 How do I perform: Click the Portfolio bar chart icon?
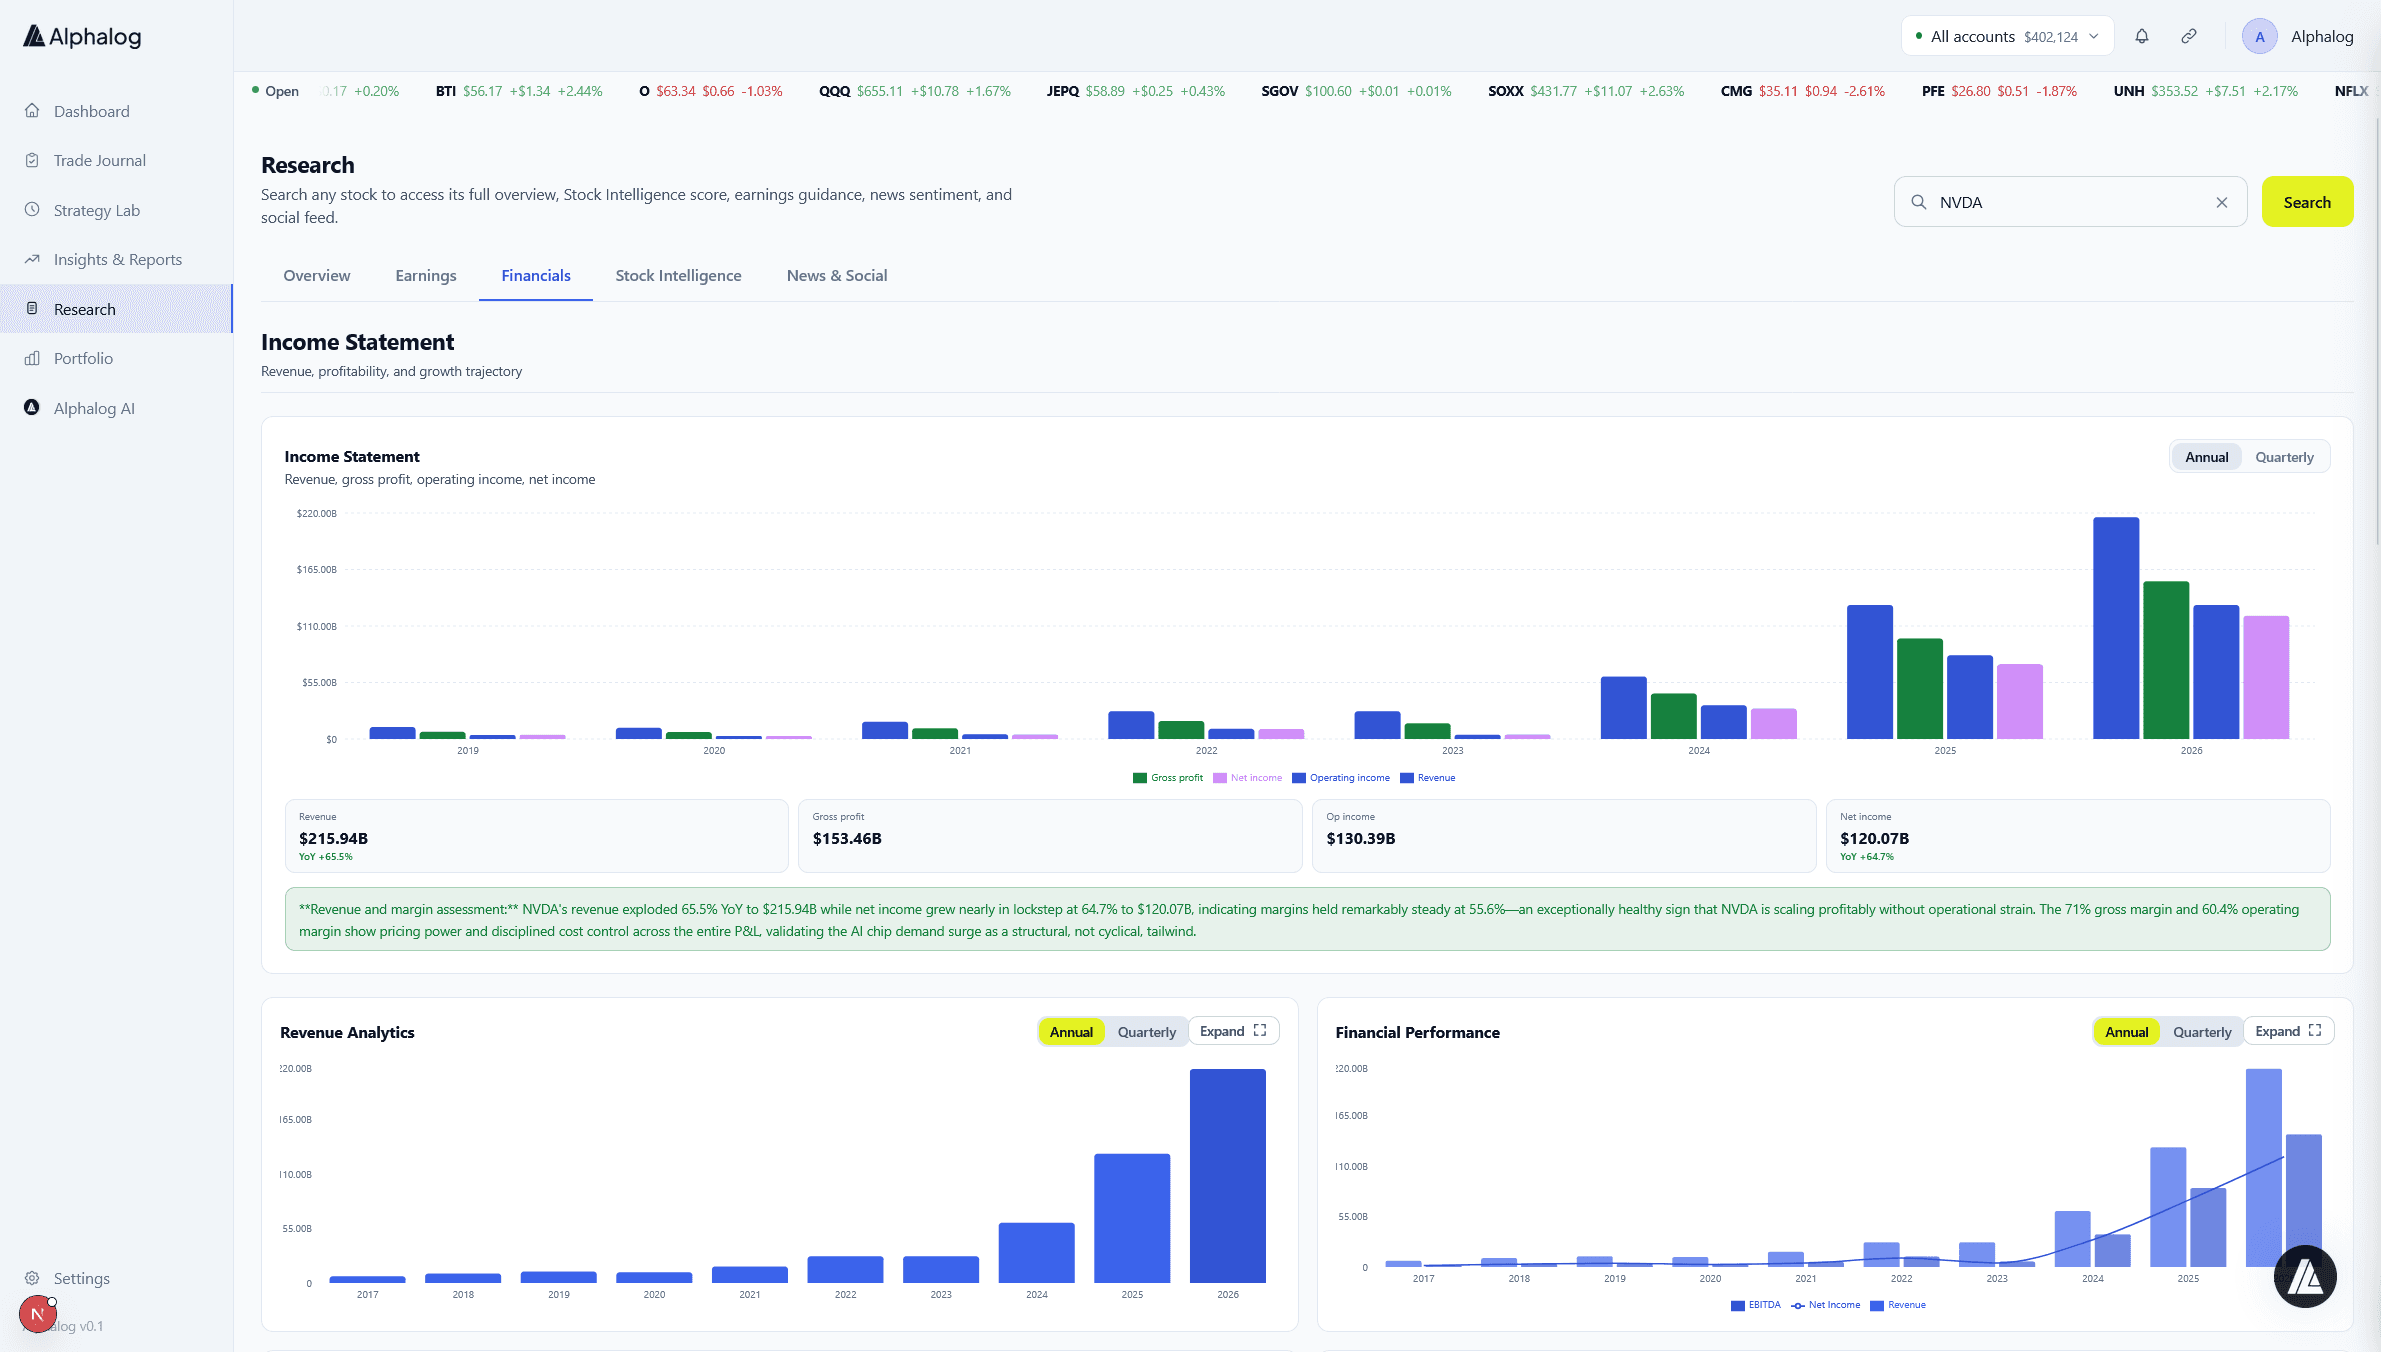coord(32,358)
